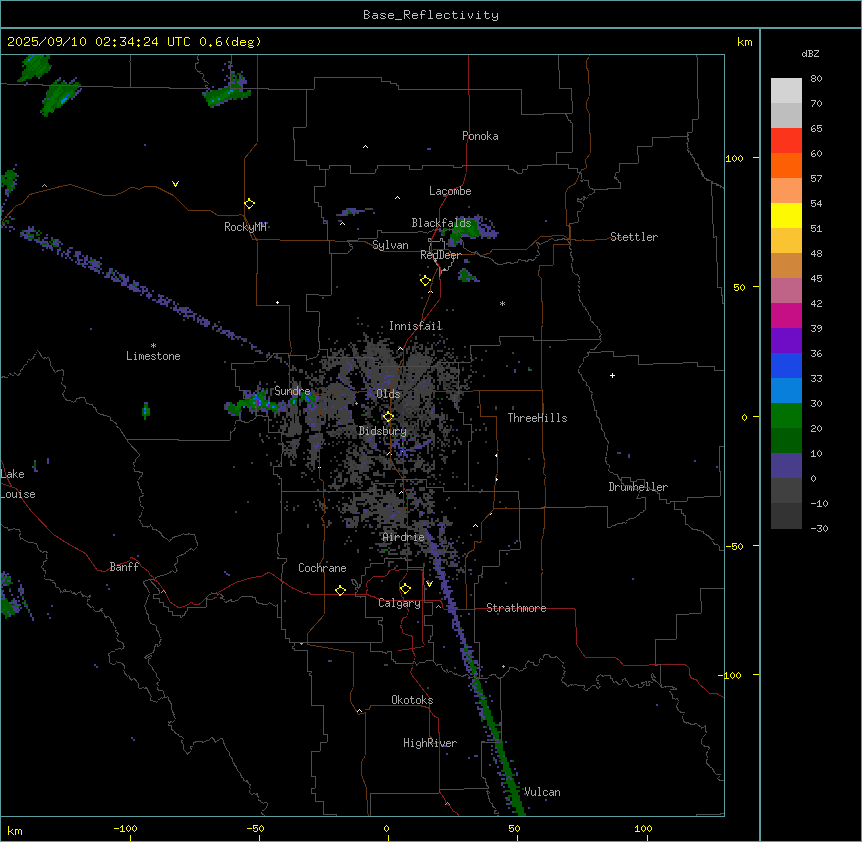
Task: Click the asterisk marker east of RedDeer
Action: point(502,303)
